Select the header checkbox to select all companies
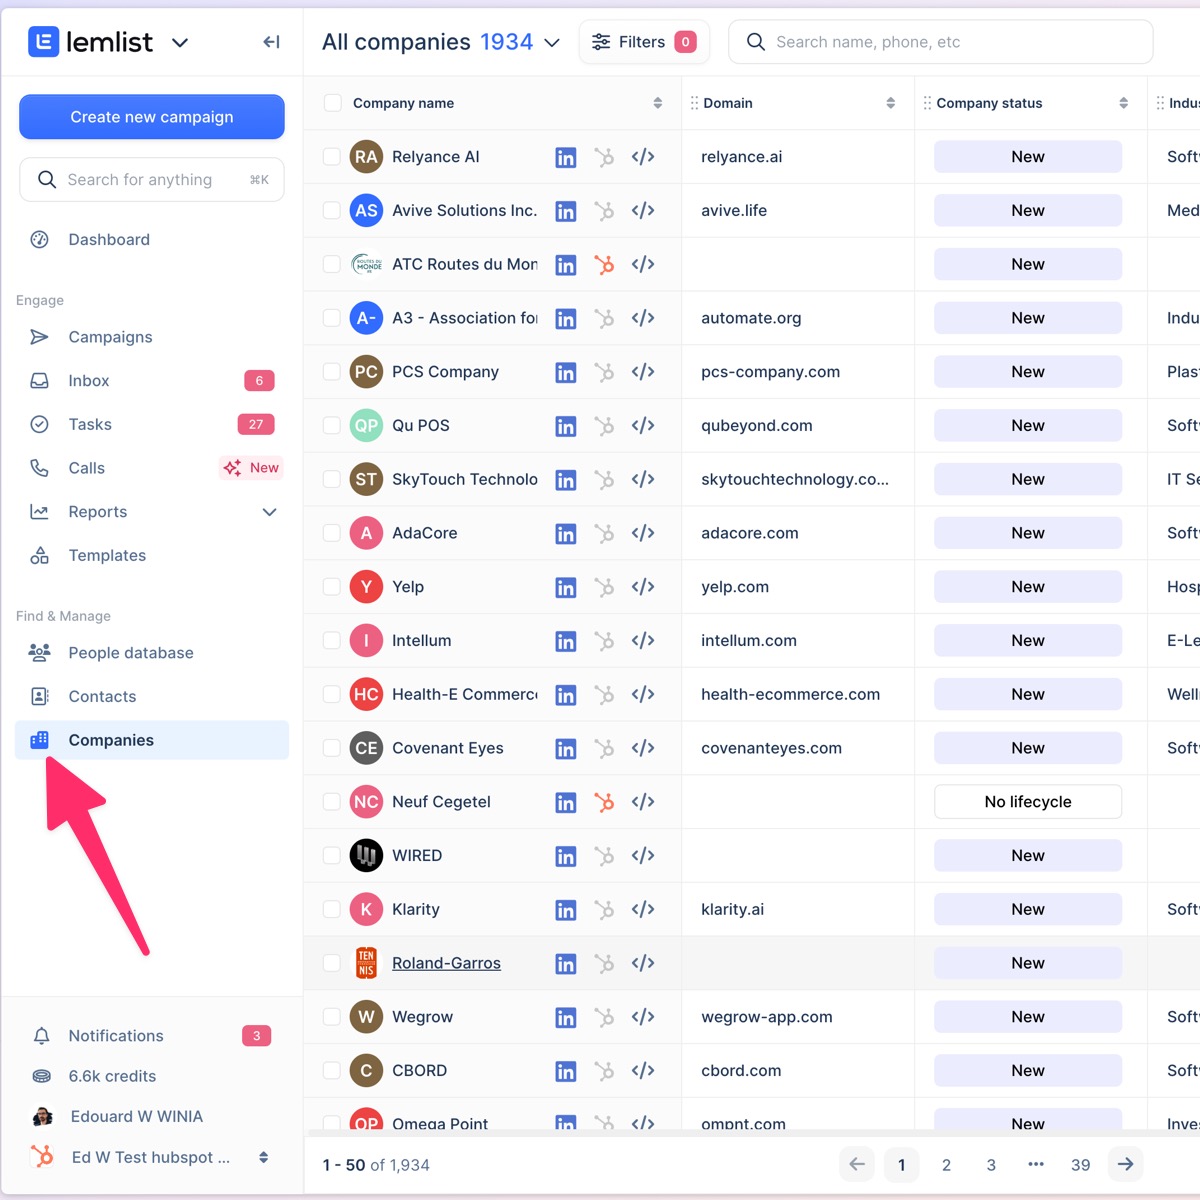1200x1200 pixels. pyautogui.click(x=331, y=102)
